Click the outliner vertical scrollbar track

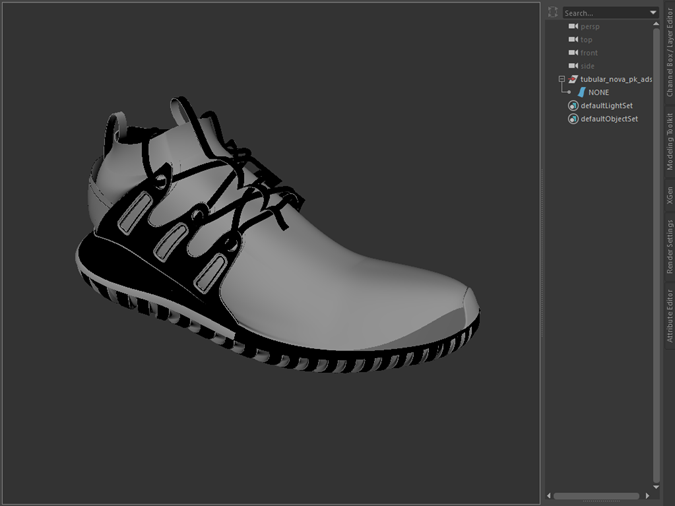click(656, 256)
